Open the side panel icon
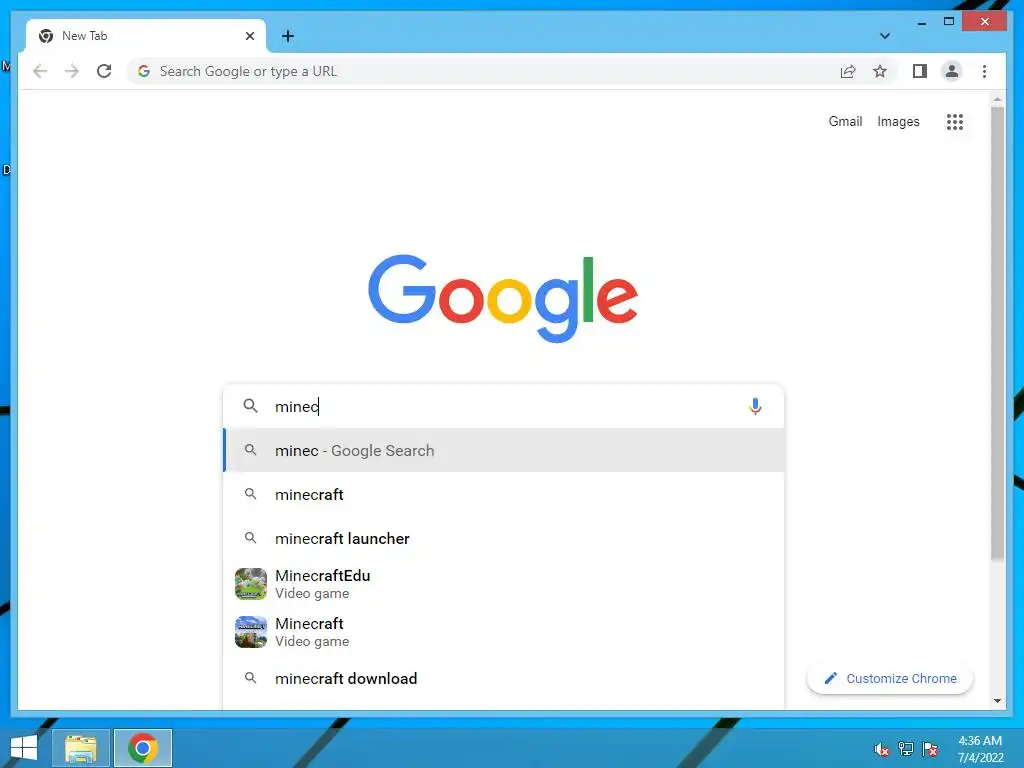The height and width of the screenshot is (768, 1024). point(920,71)
